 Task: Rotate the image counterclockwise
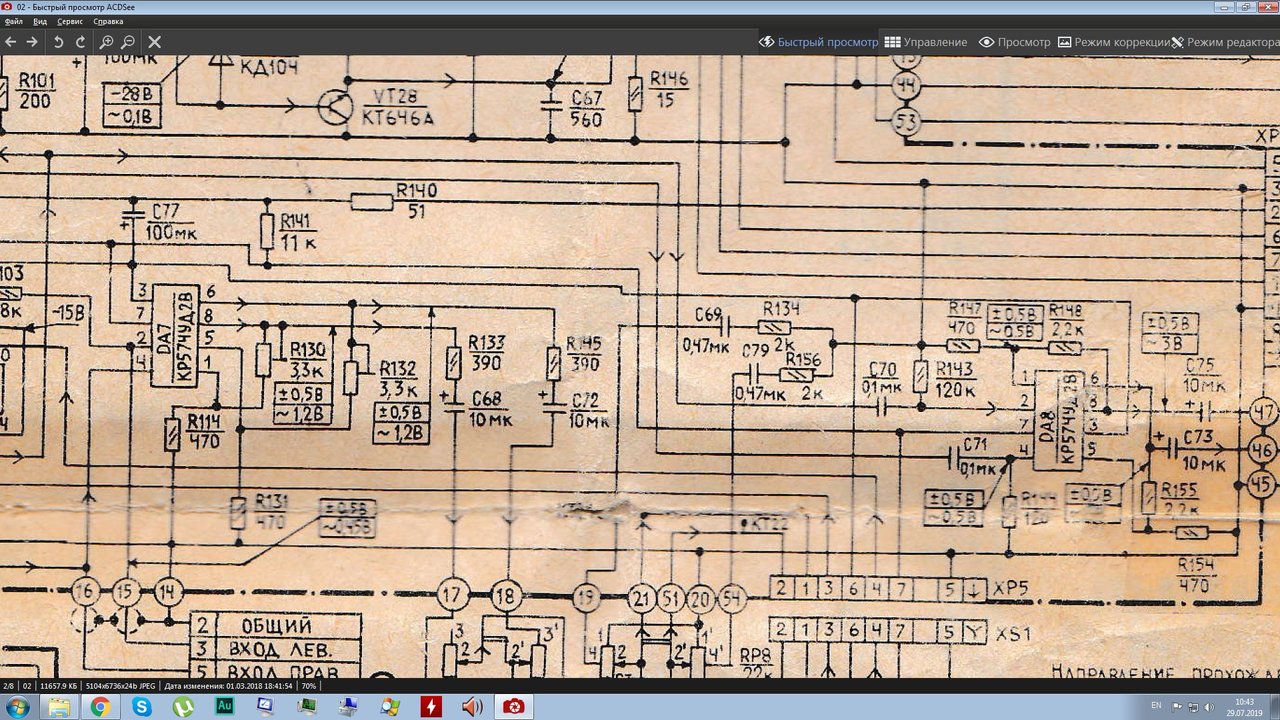[58, 42]
